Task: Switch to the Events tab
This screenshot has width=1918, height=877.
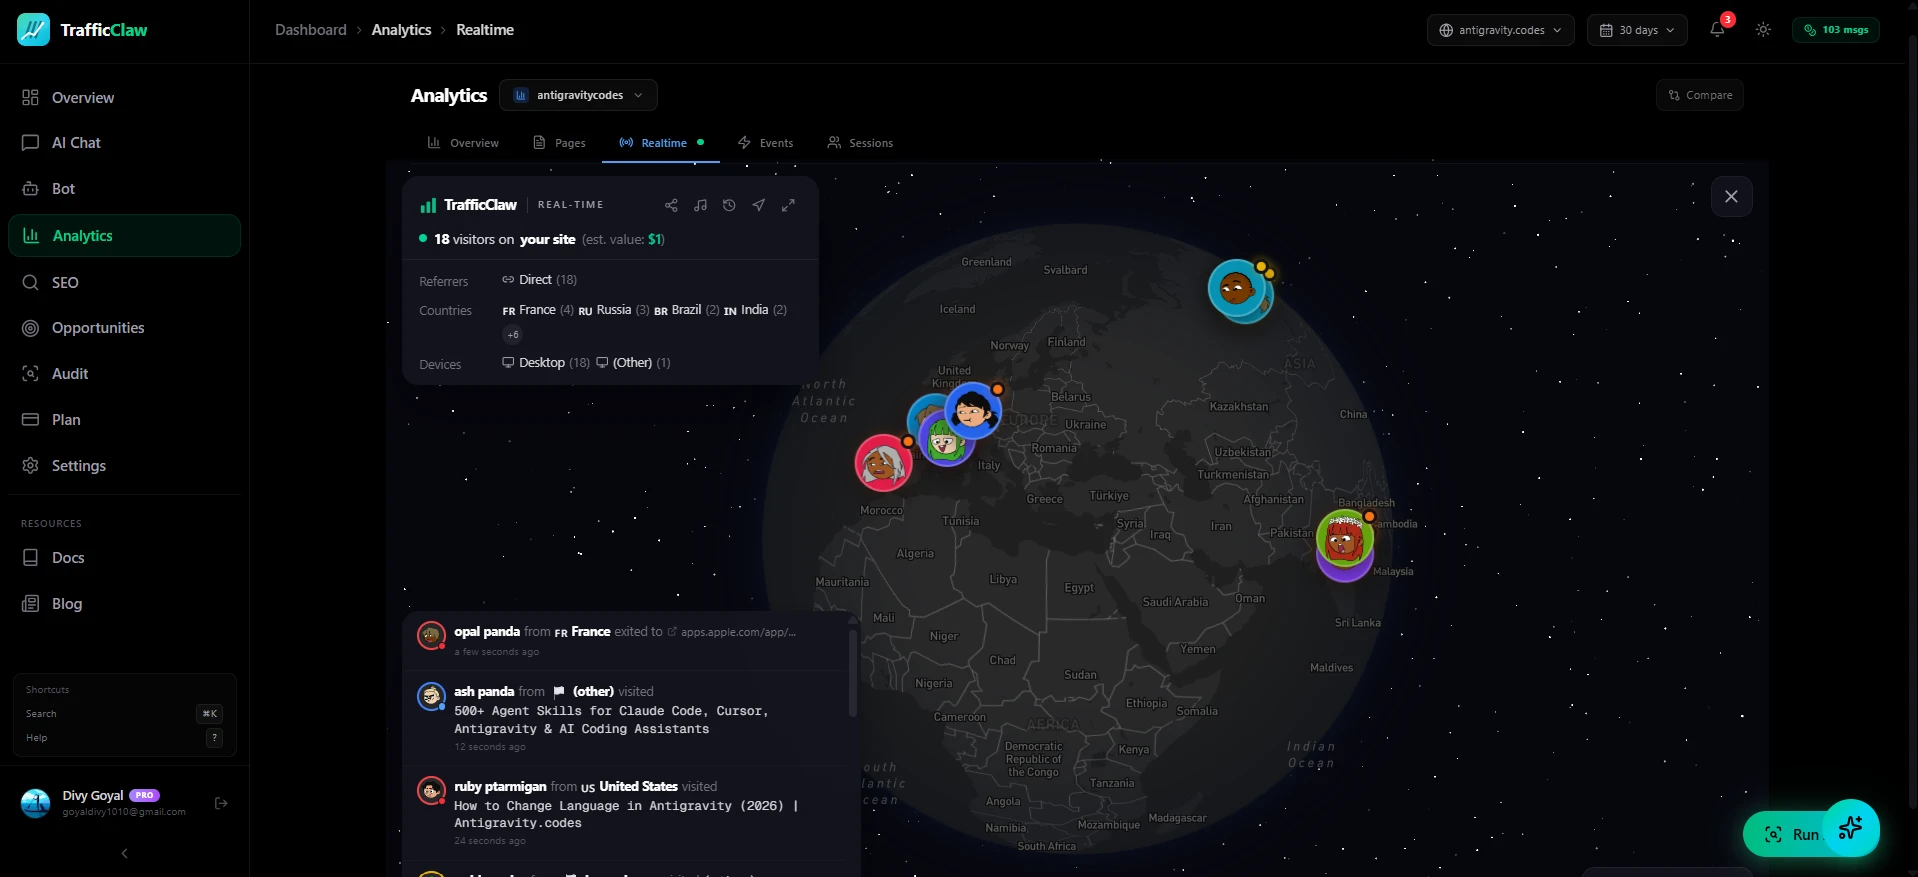Action: tap(765, 143)
